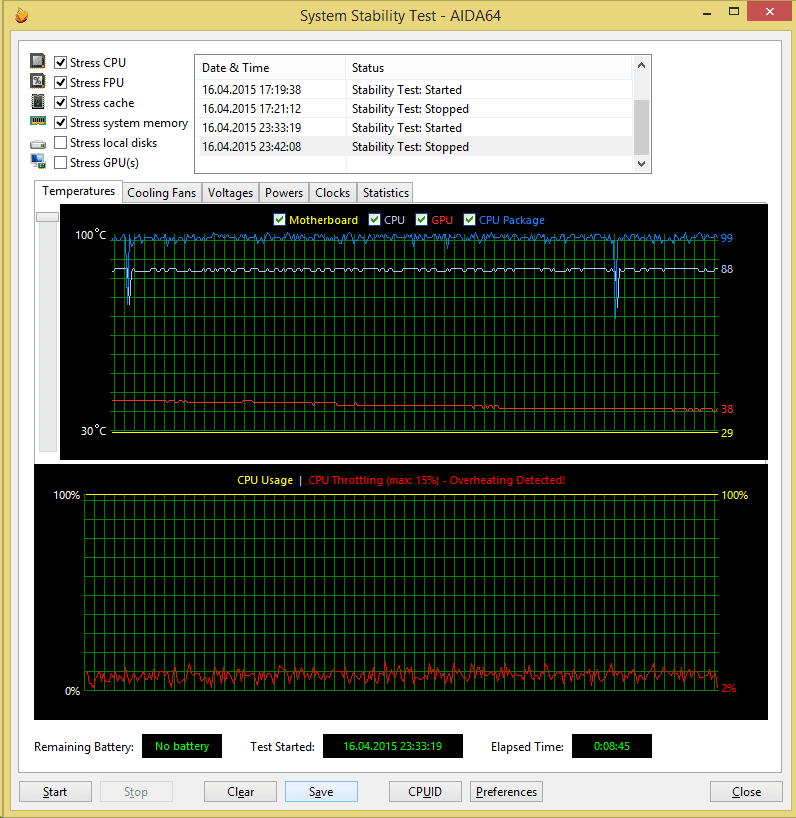Click the monitor icon beside Stress GPU(s)

38,162
